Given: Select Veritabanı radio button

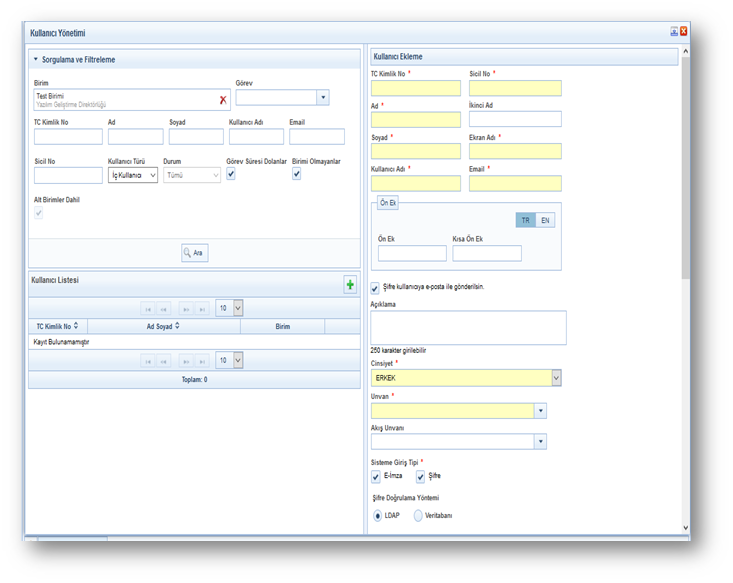Looking at the screenshot, I should 418,516.
